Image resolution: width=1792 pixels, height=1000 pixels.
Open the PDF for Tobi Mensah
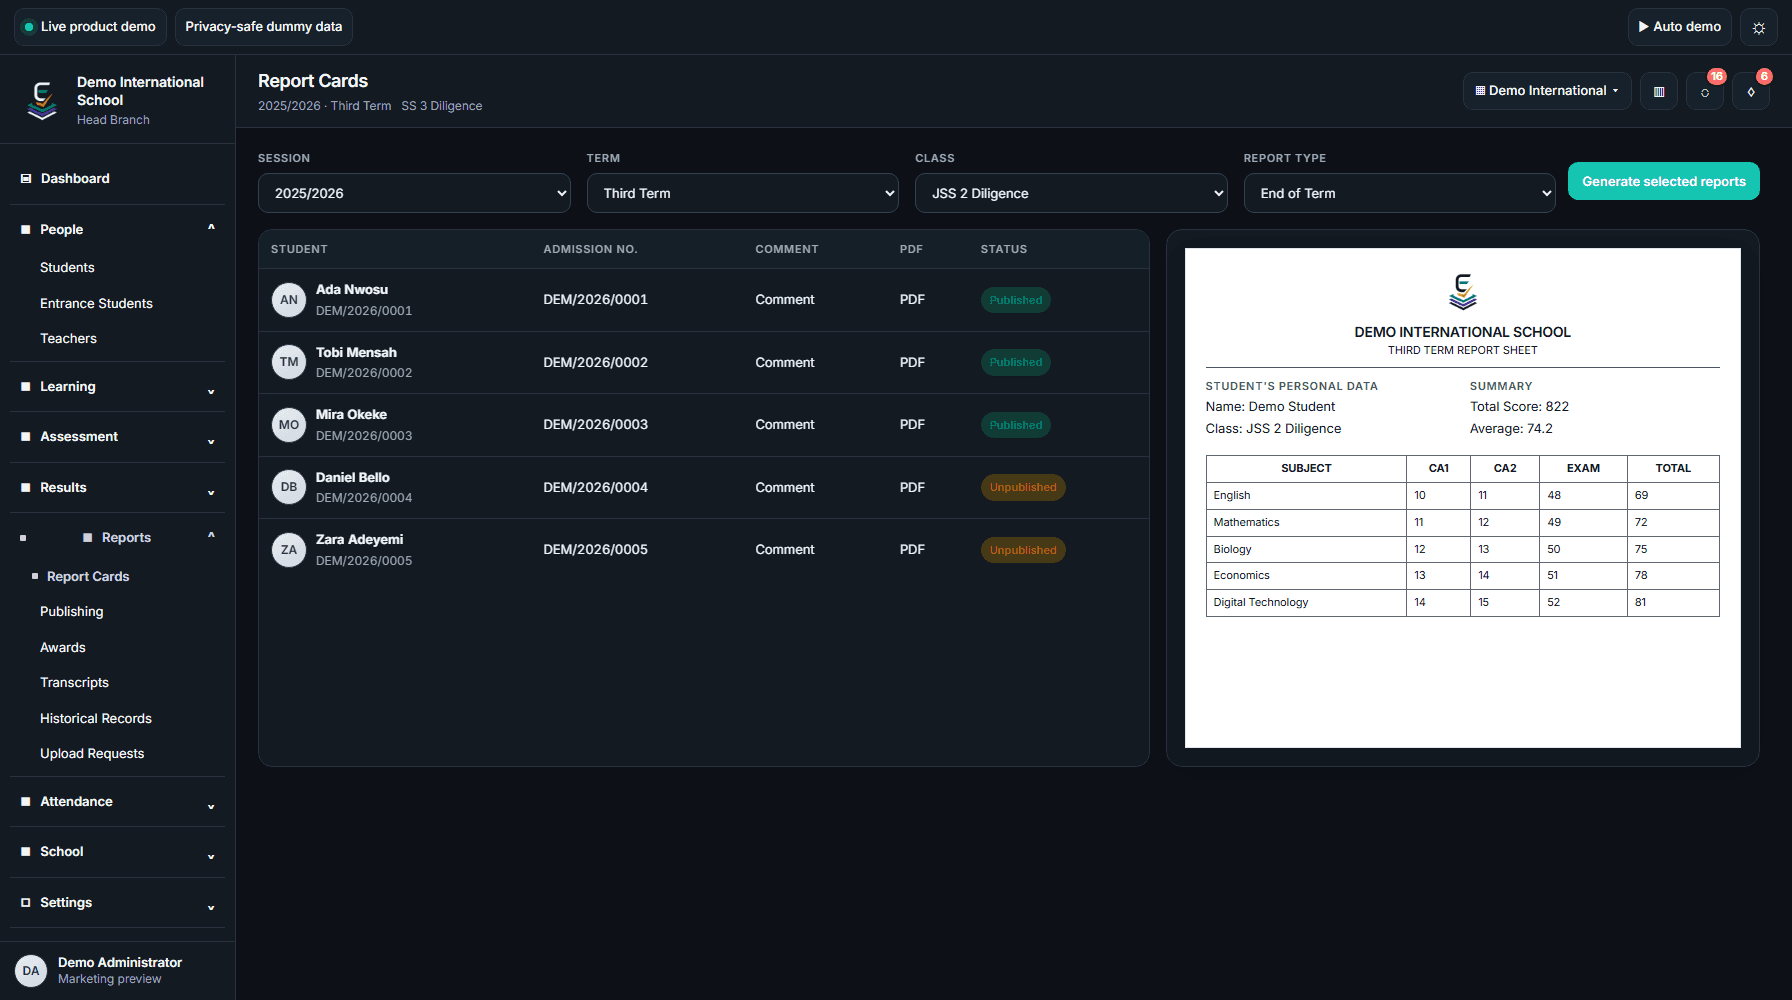912,362
